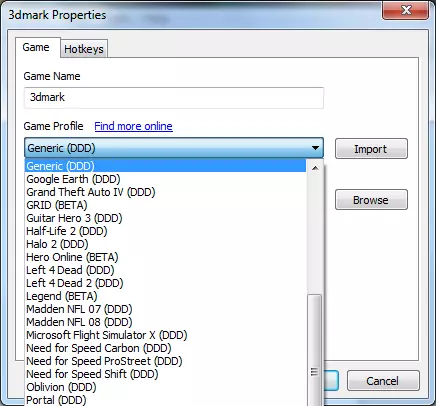Switch to the Game tab
The width and height of the screenshot is (436, 406).
click(36, 47)
